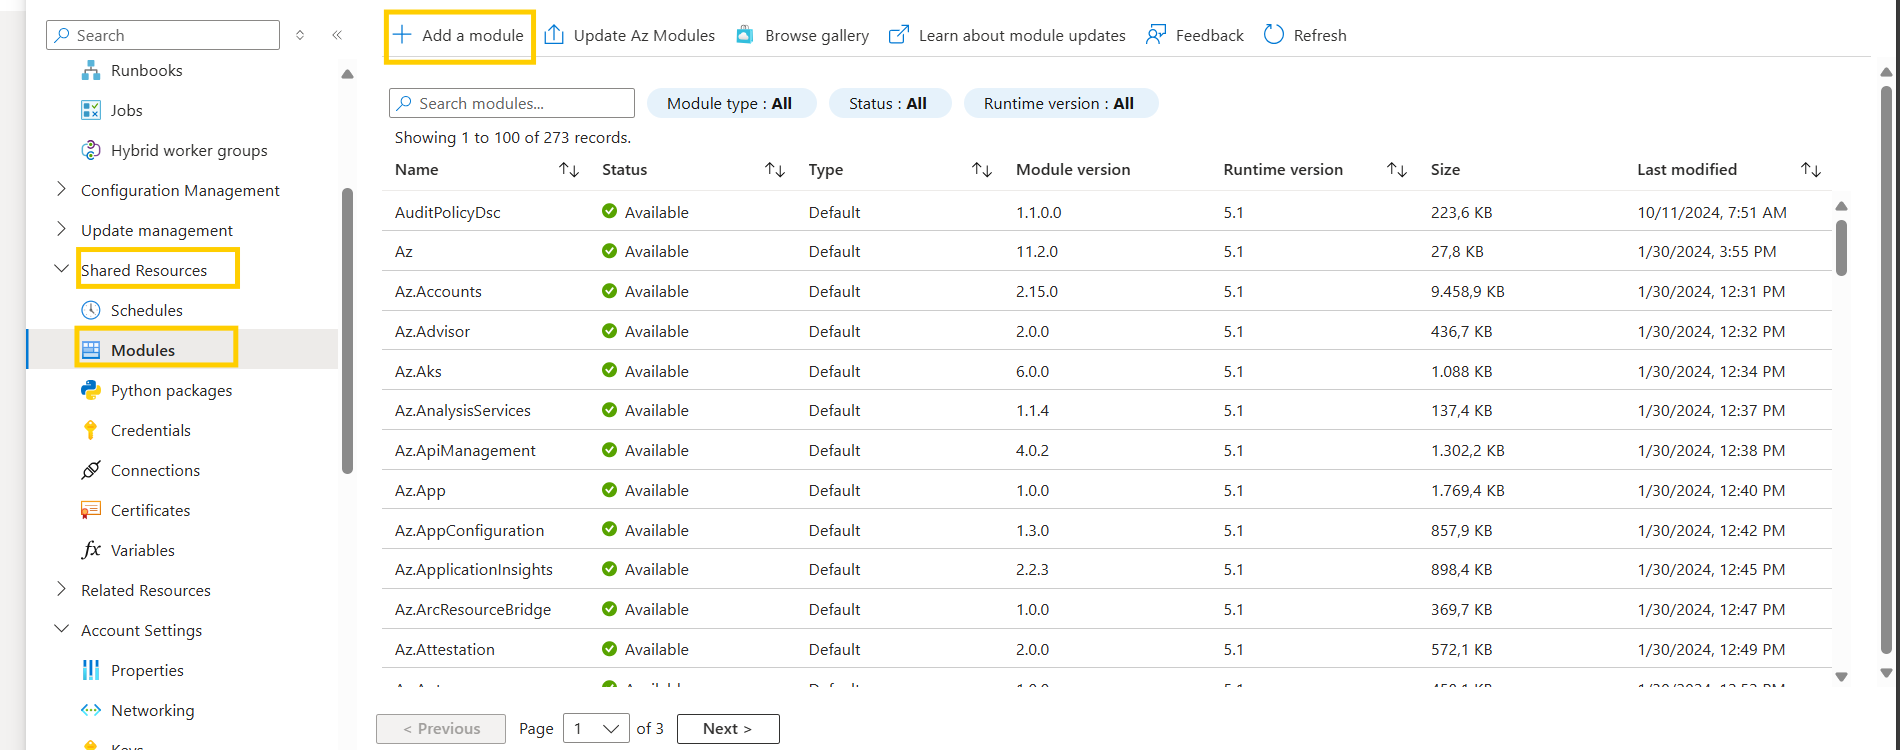Click the sidebar scrollbar thumb
1900x750 pixels.
pyautogui.click(x=347, y=330)
